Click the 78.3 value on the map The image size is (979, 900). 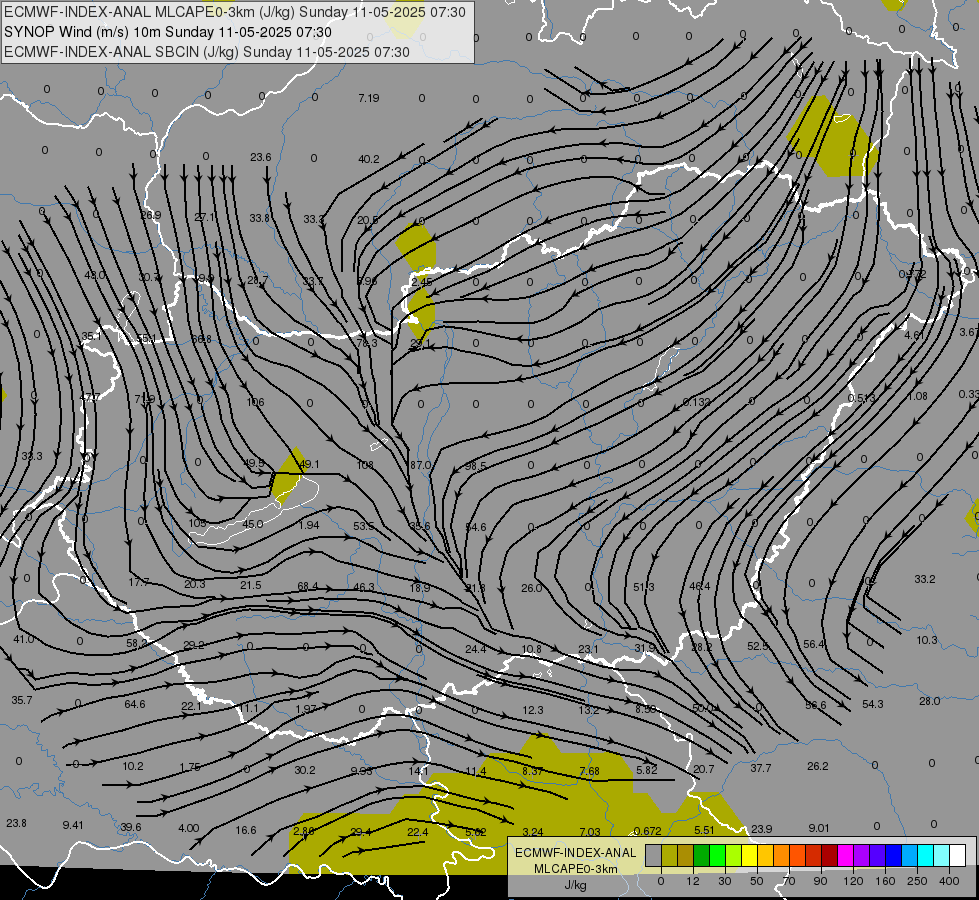pyautogui.click(x=367, y=343)
